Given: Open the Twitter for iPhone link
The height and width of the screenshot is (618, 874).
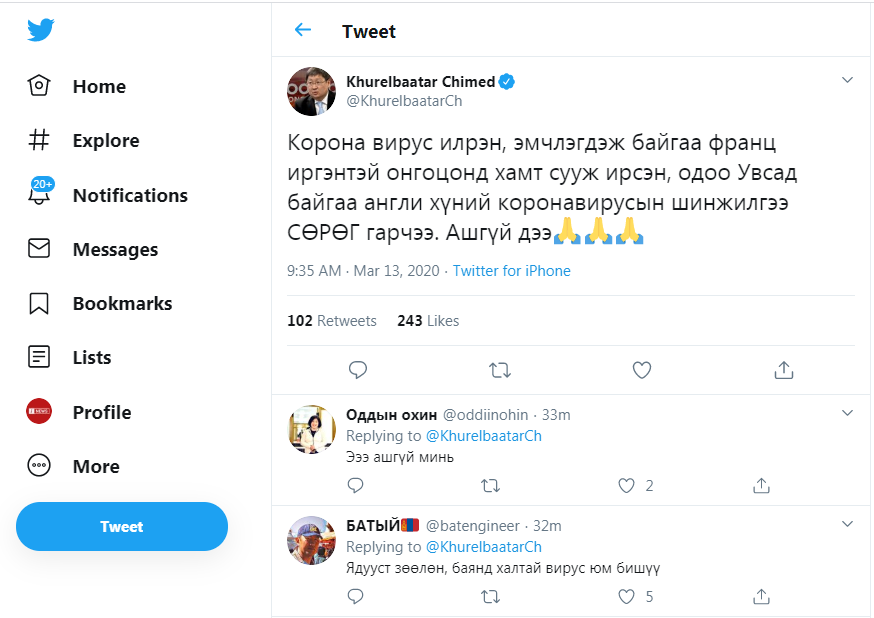Looking at the screenshot, I should click(511, 271).
